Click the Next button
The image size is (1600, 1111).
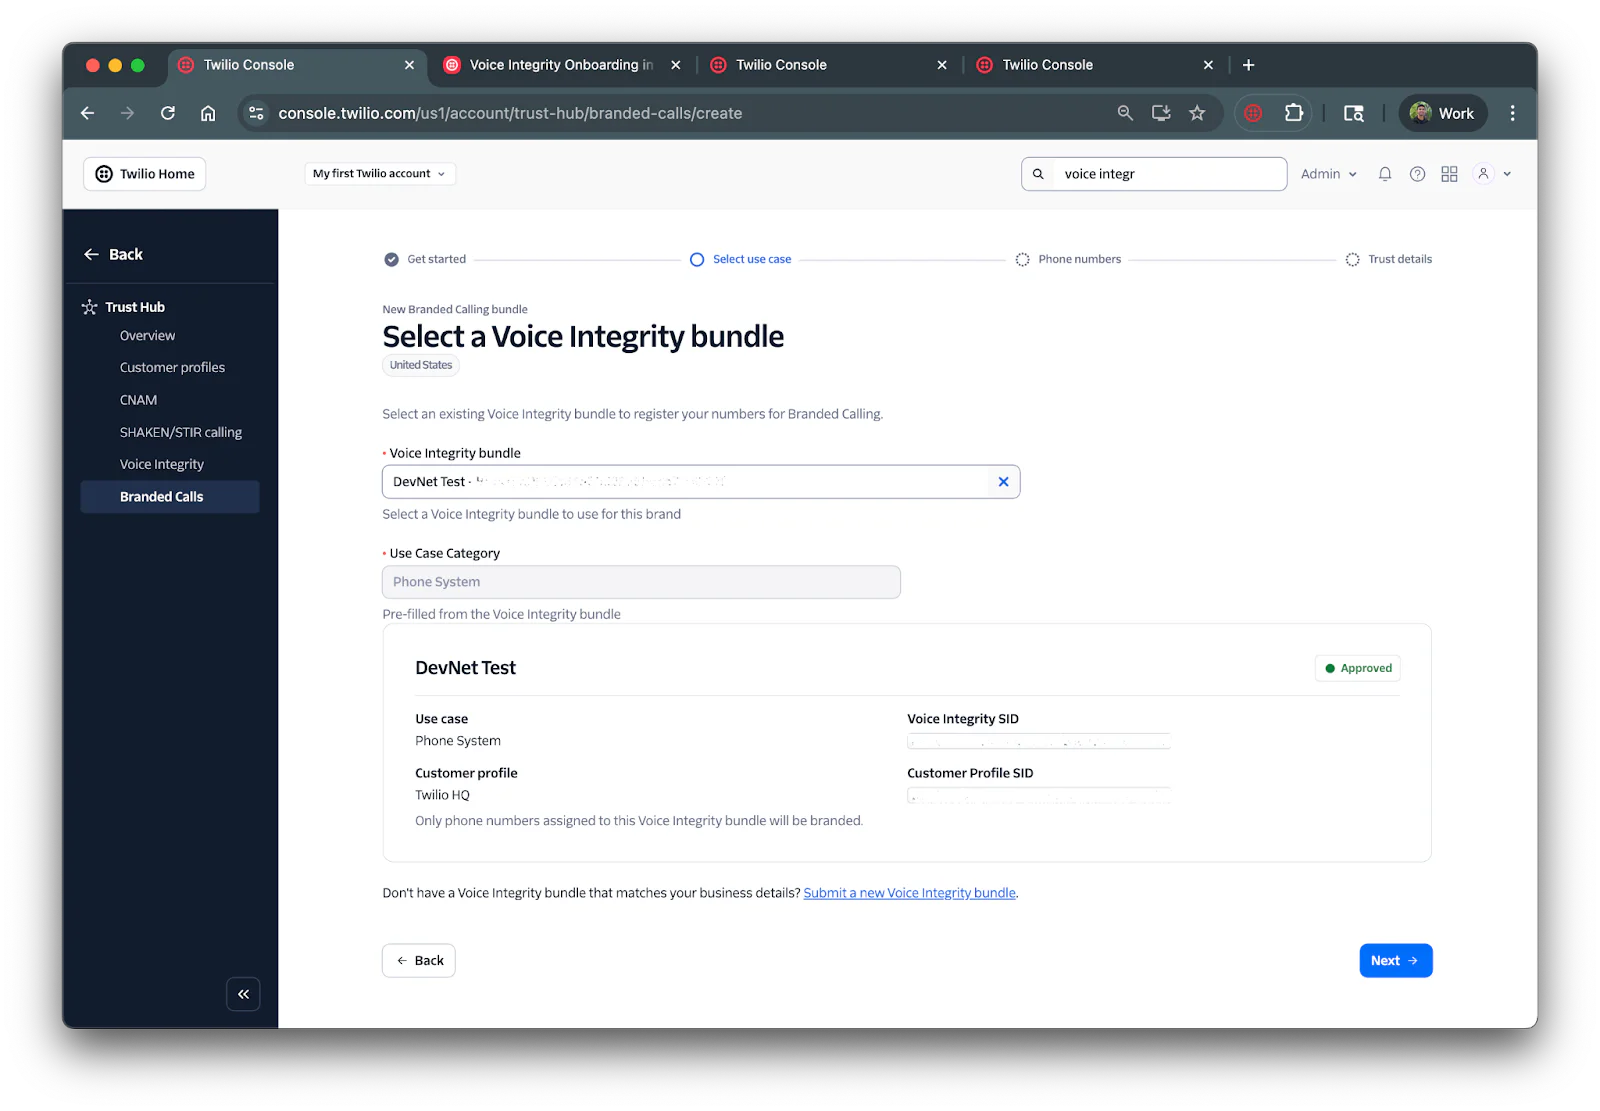(x=1394, y=960)
